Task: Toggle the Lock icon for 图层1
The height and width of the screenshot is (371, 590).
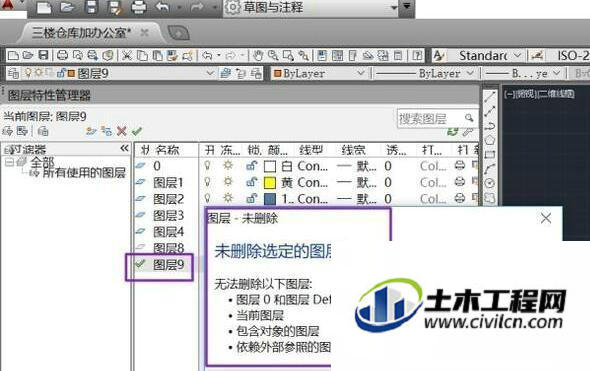Action: click(x=252, y=182)
